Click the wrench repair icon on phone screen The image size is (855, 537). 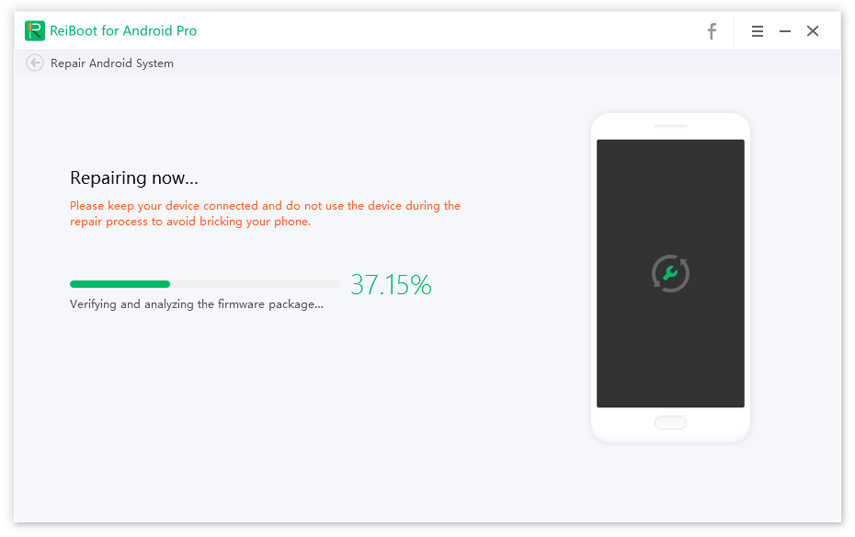click(x=670, y=273)
